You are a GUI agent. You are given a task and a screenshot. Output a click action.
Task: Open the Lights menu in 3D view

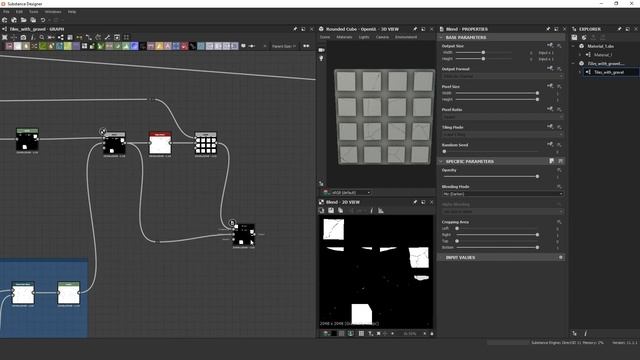(364, 37)
